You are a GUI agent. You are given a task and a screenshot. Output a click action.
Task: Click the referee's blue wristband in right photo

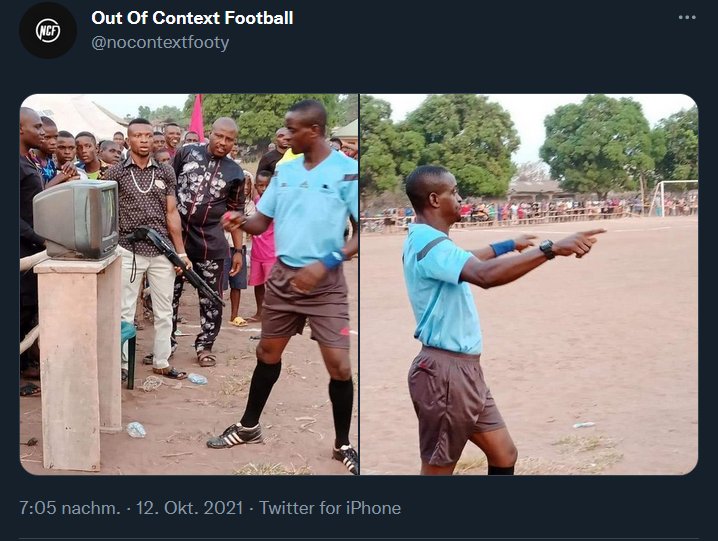click(x=503, y=247)
